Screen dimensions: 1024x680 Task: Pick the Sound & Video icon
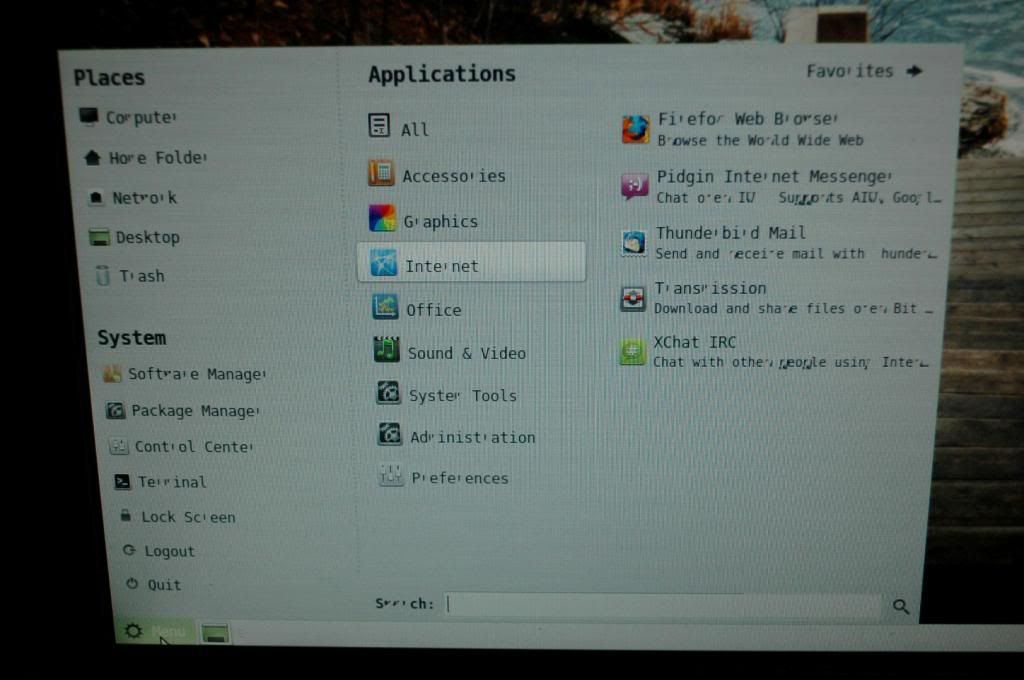(387, 349)
